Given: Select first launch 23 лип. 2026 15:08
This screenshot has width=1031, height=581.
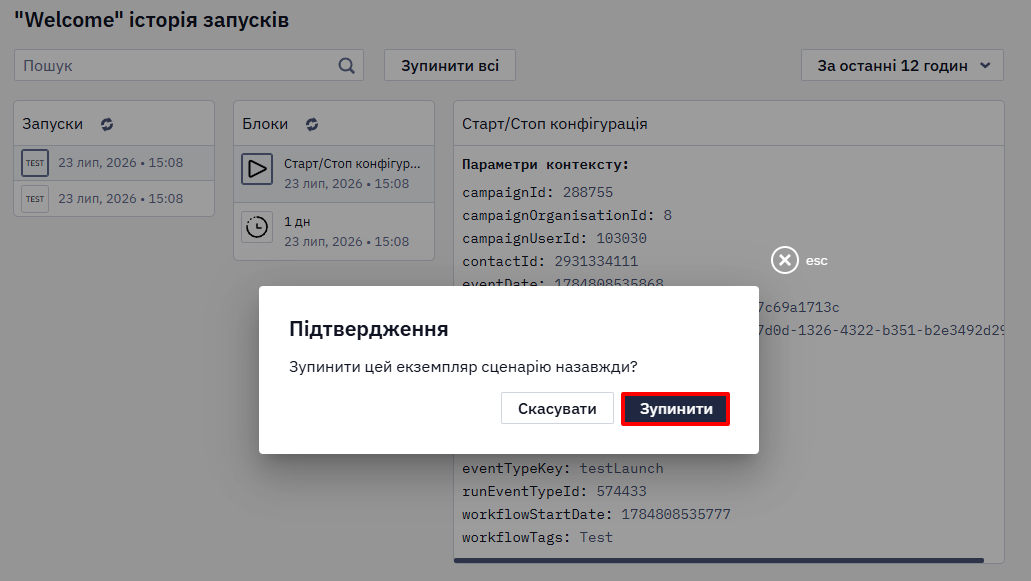Looking at the screenshot, I should 114,163.
